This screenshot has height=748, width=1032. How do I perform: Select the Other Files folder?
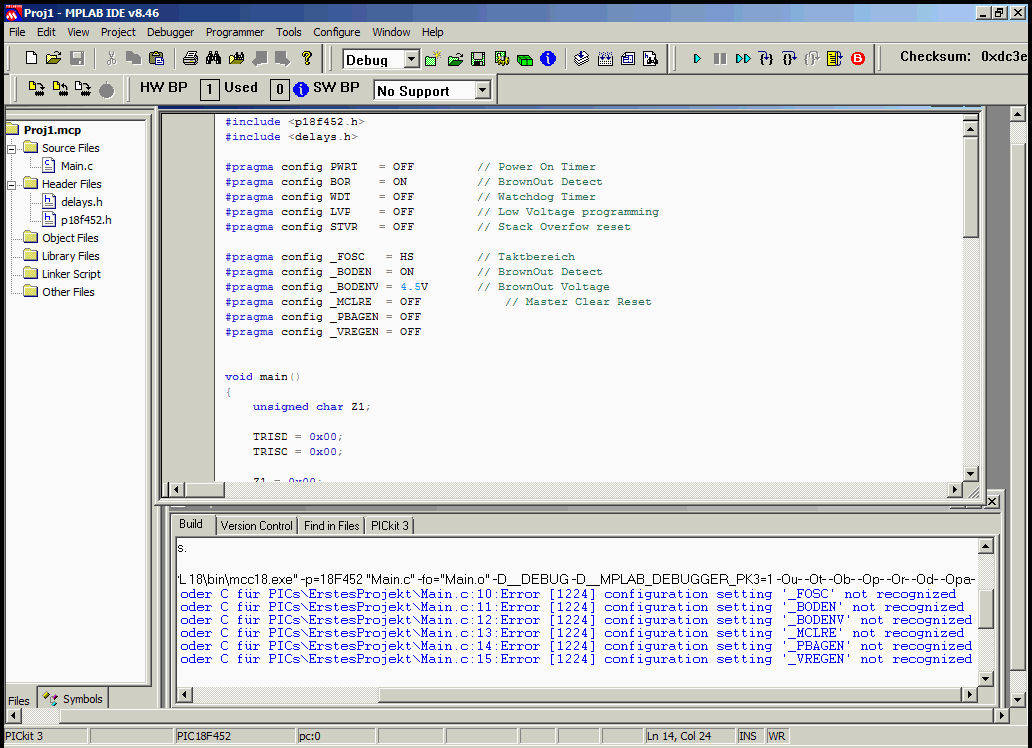point(68,292)
